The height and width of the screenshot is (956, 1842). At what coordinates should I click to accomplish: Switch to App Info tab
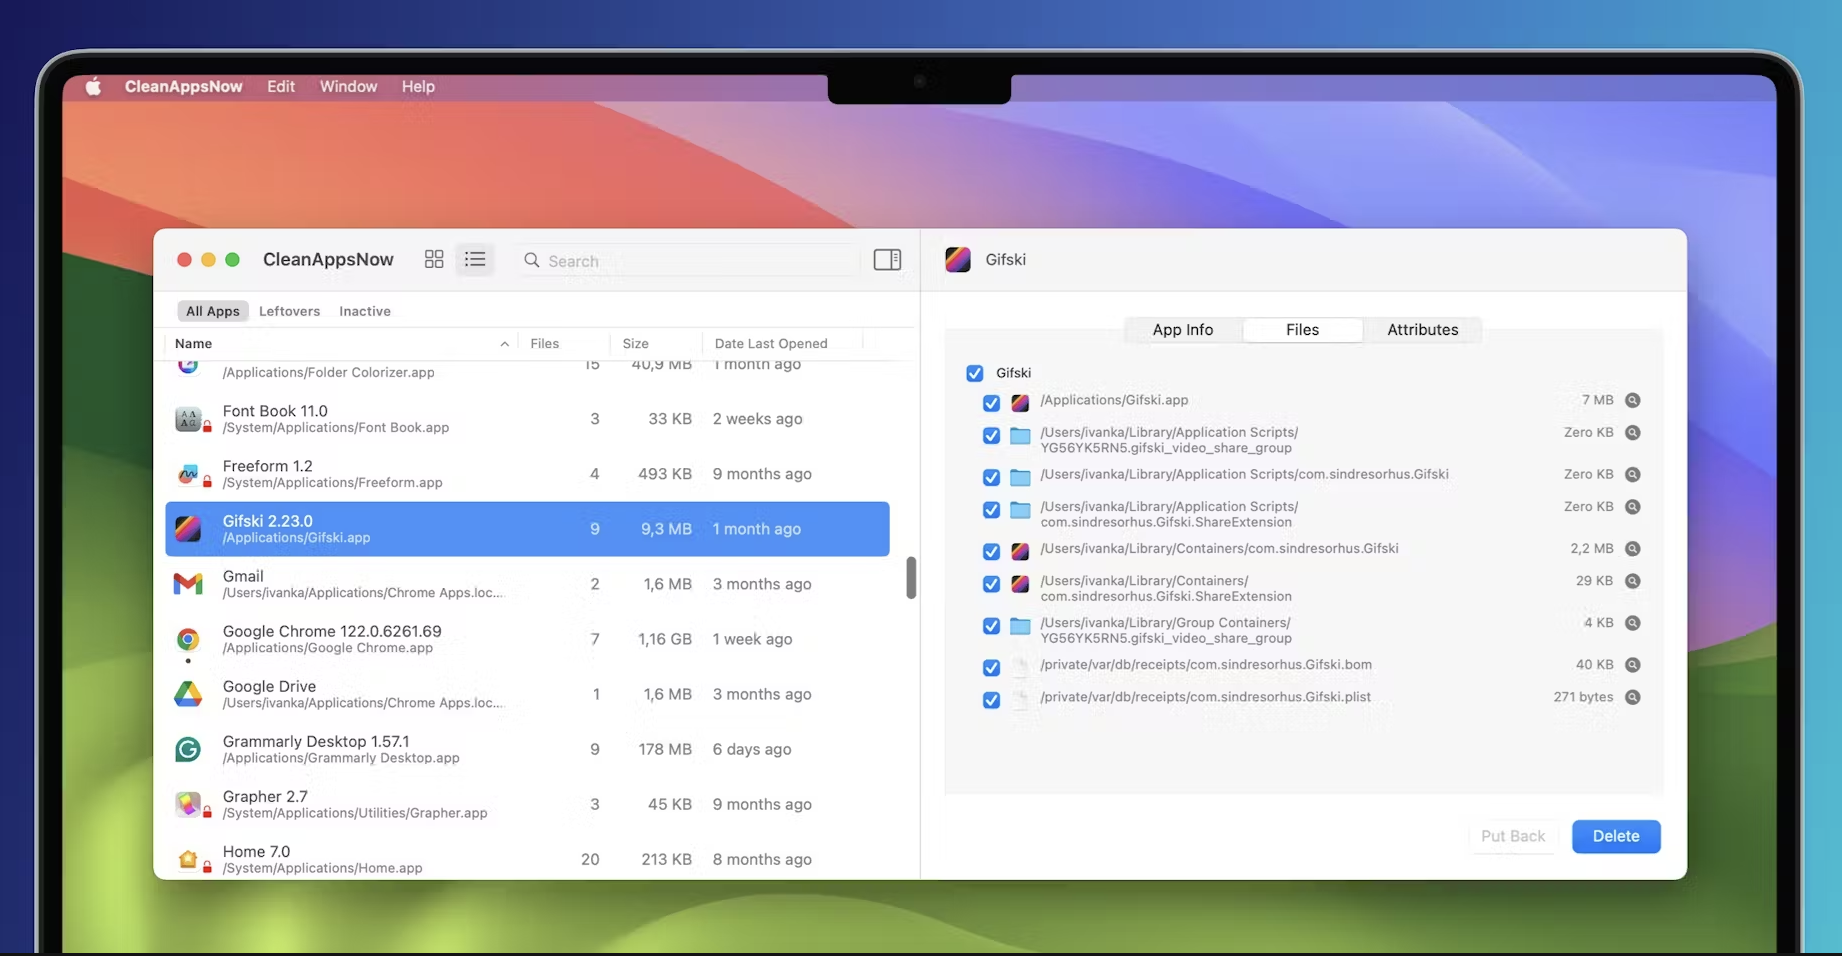pos(1183,330)
